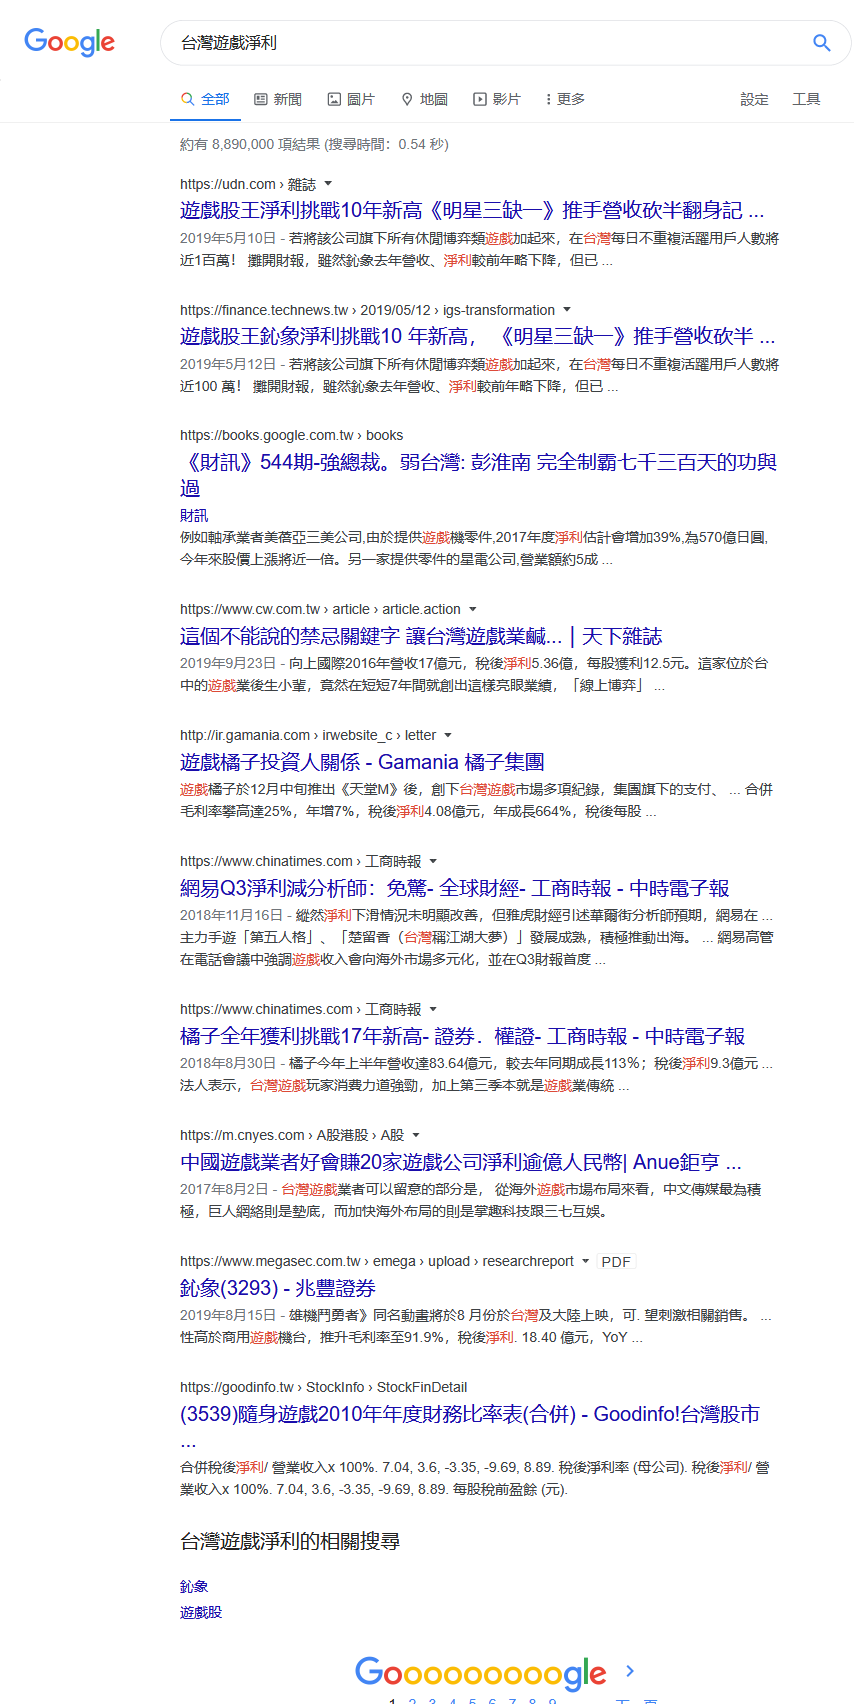Select the 全部 tab
The width and height of the screenshot is (854, 1704).
(205, 99)
